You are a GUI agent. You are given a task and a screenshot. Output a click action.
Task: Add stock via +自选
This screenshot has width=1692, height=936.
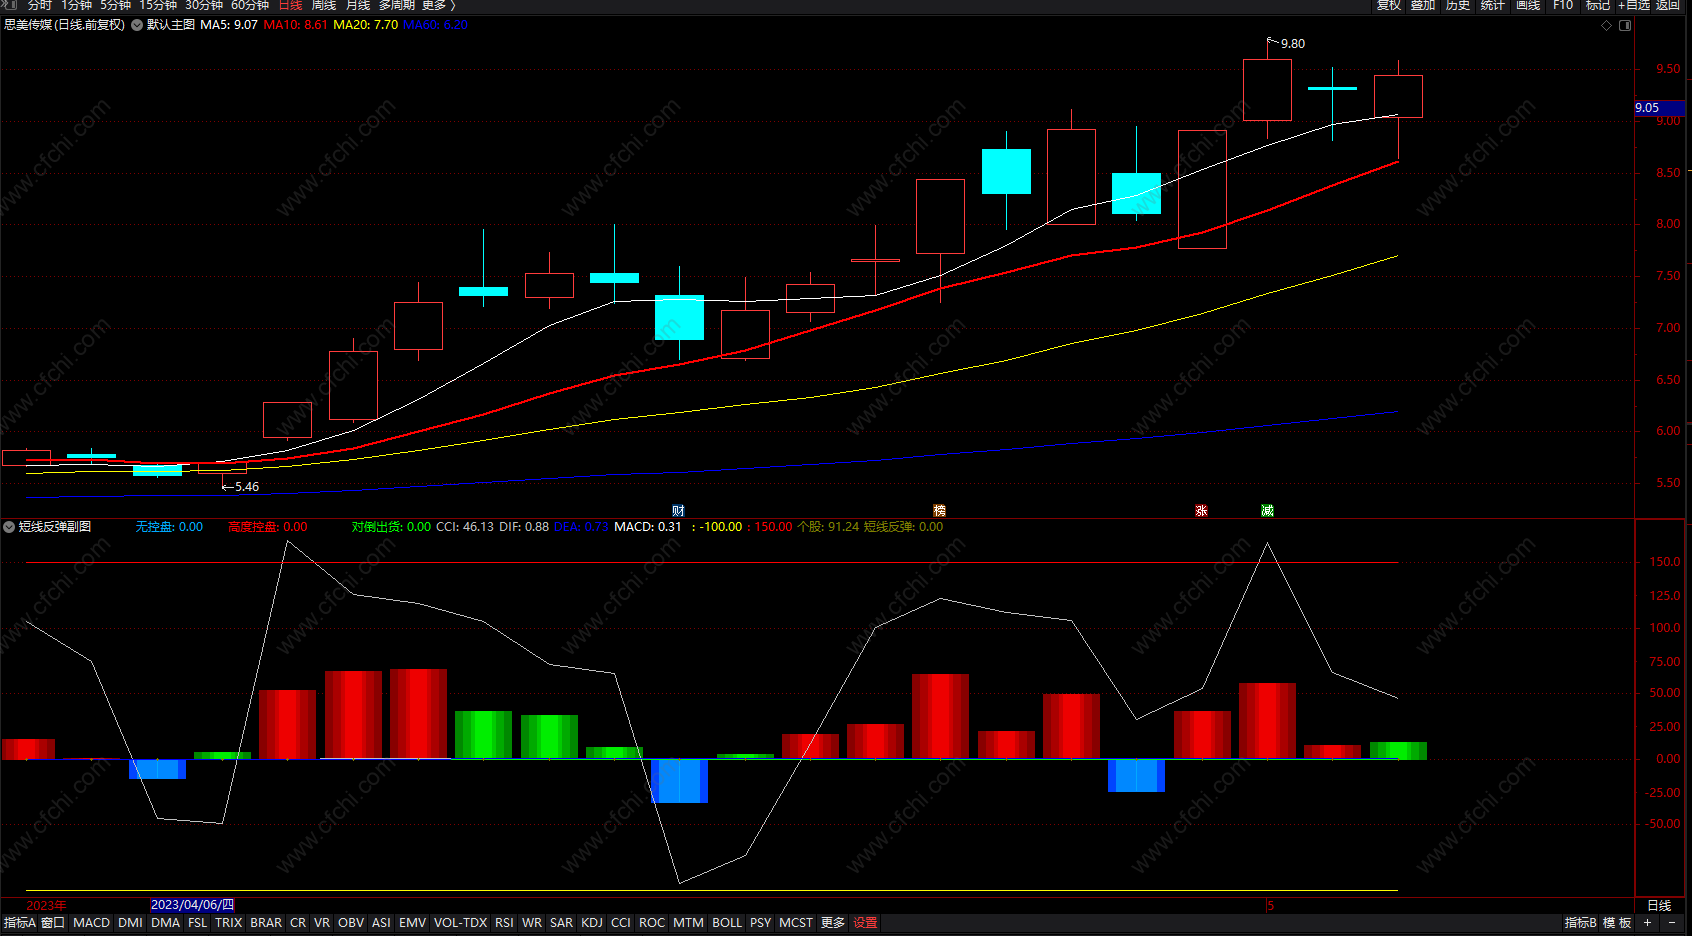pos(1634,5)
